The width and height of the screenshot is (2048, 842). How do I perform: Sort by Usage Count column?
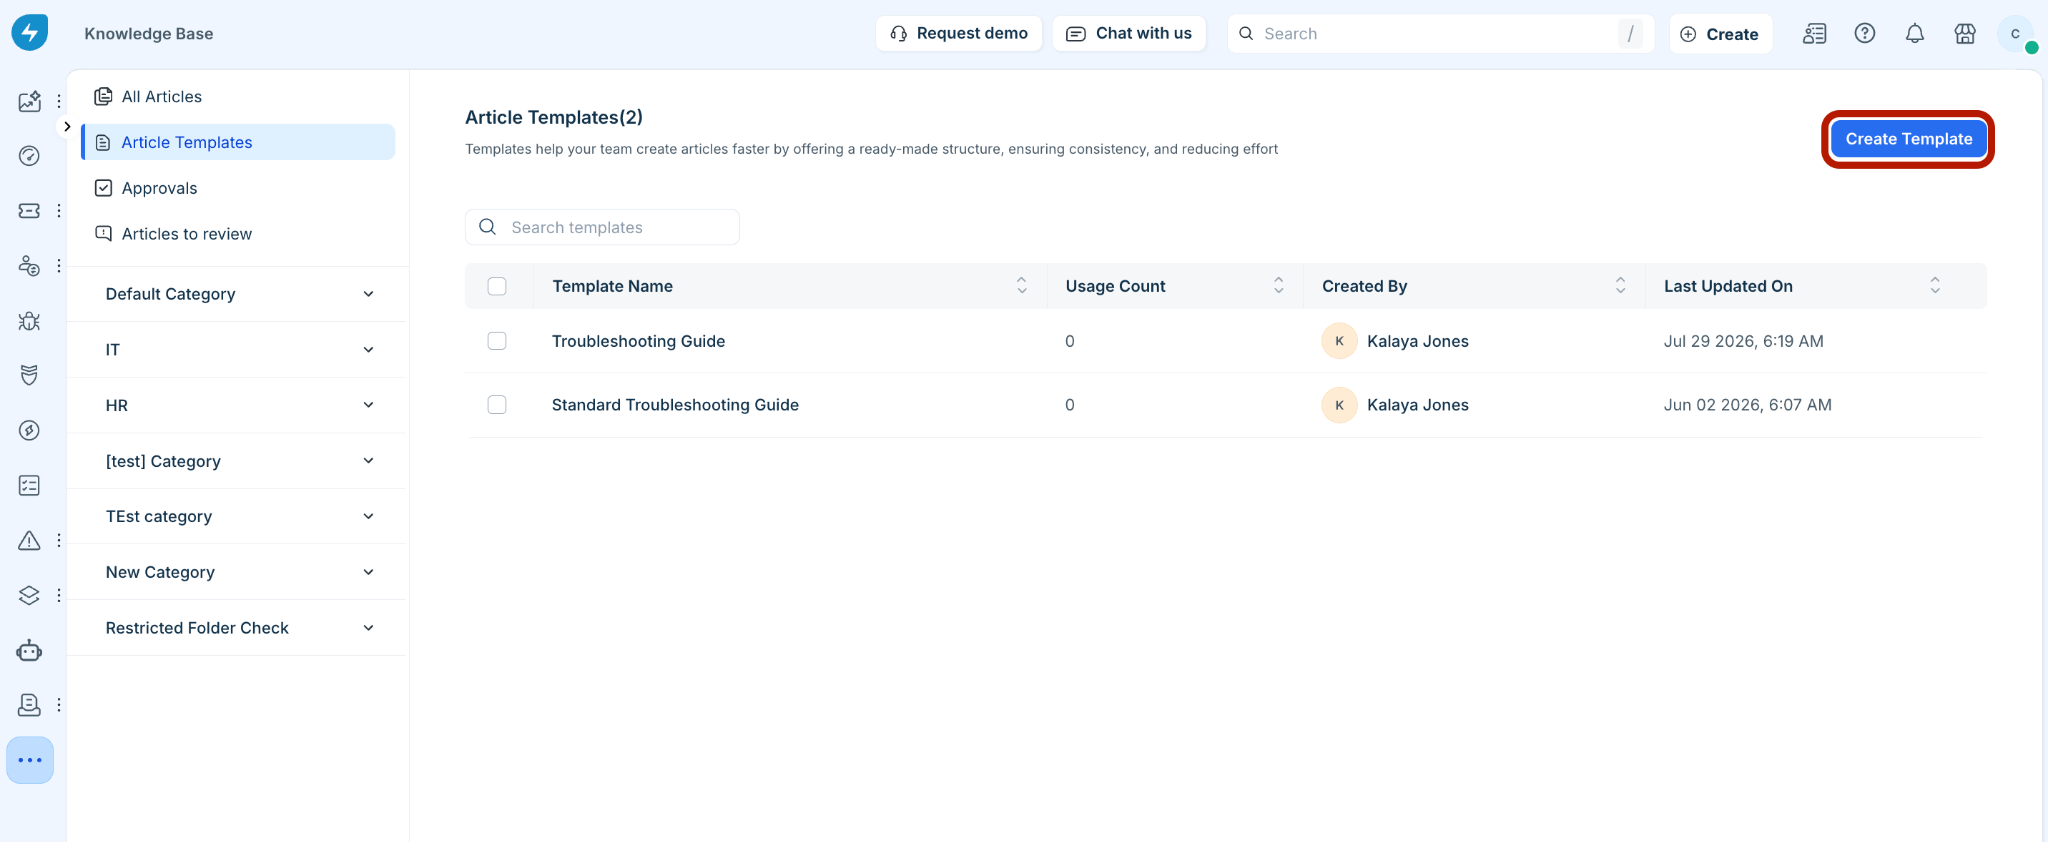tap(1278, 286)
